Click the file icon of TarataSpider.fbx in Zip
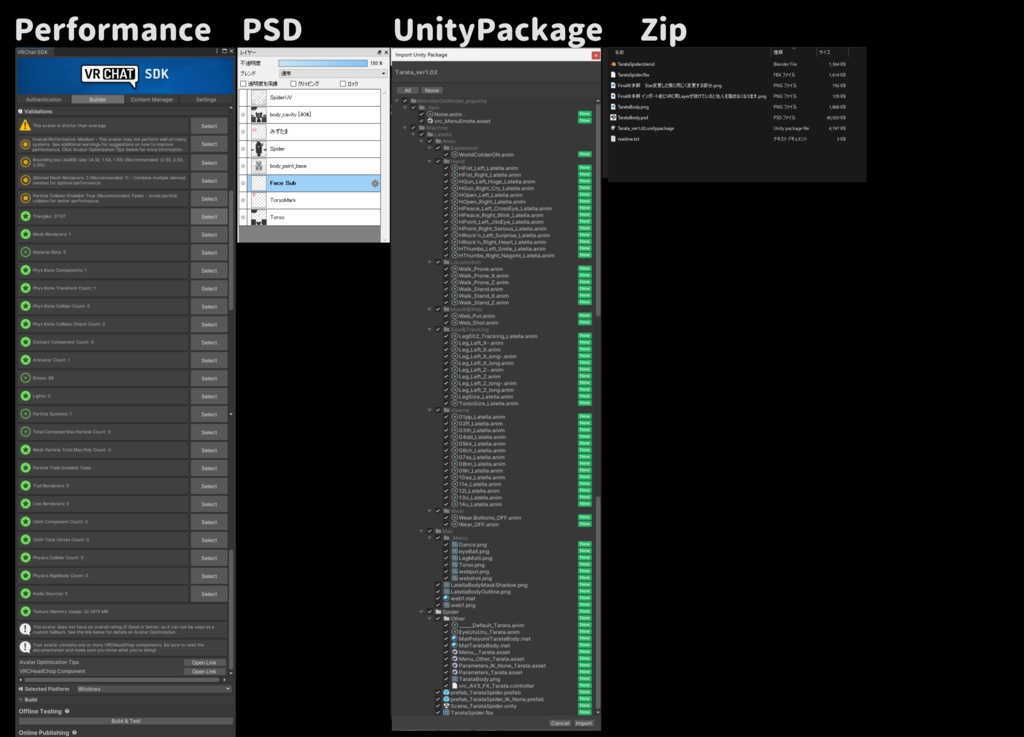Screen dimensions: 1024x737 (x=613, y=74)
